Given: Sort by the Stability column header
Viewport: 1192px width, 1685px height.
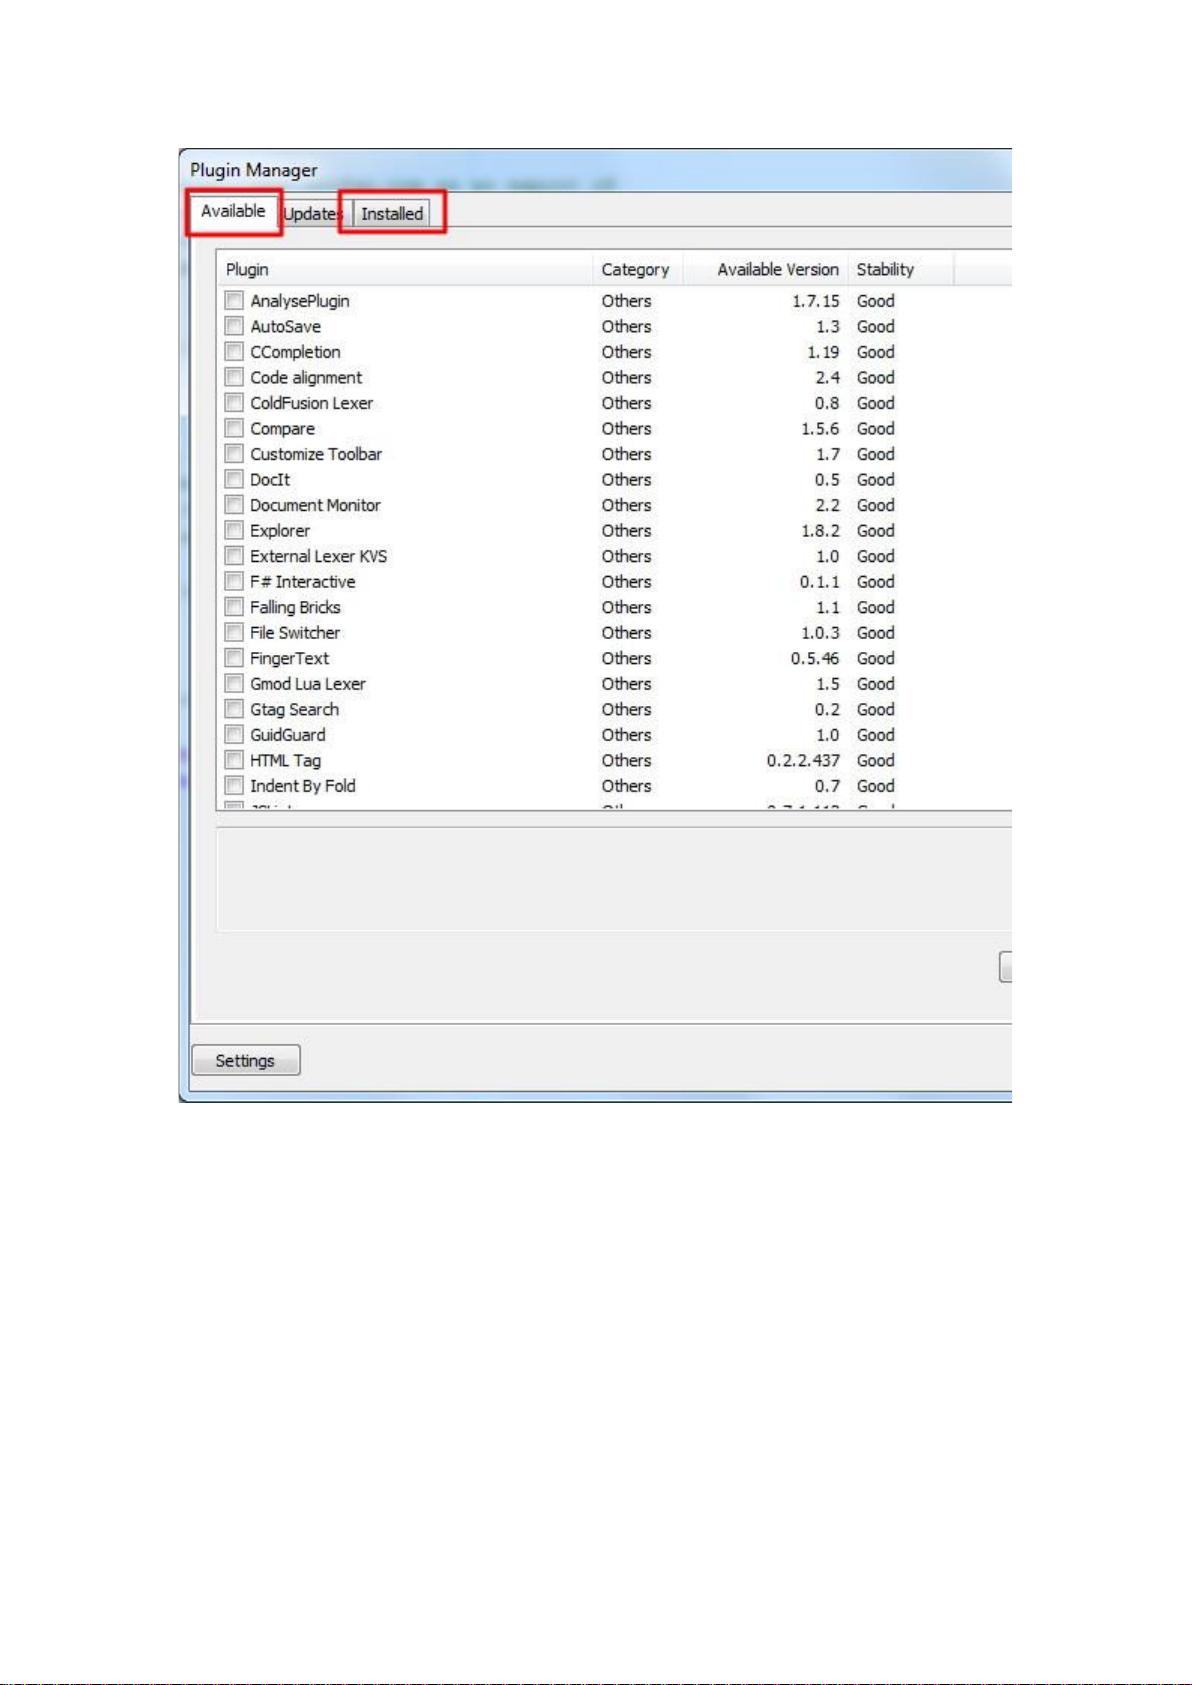Looking at the screenshot, I should pos(900,269).
